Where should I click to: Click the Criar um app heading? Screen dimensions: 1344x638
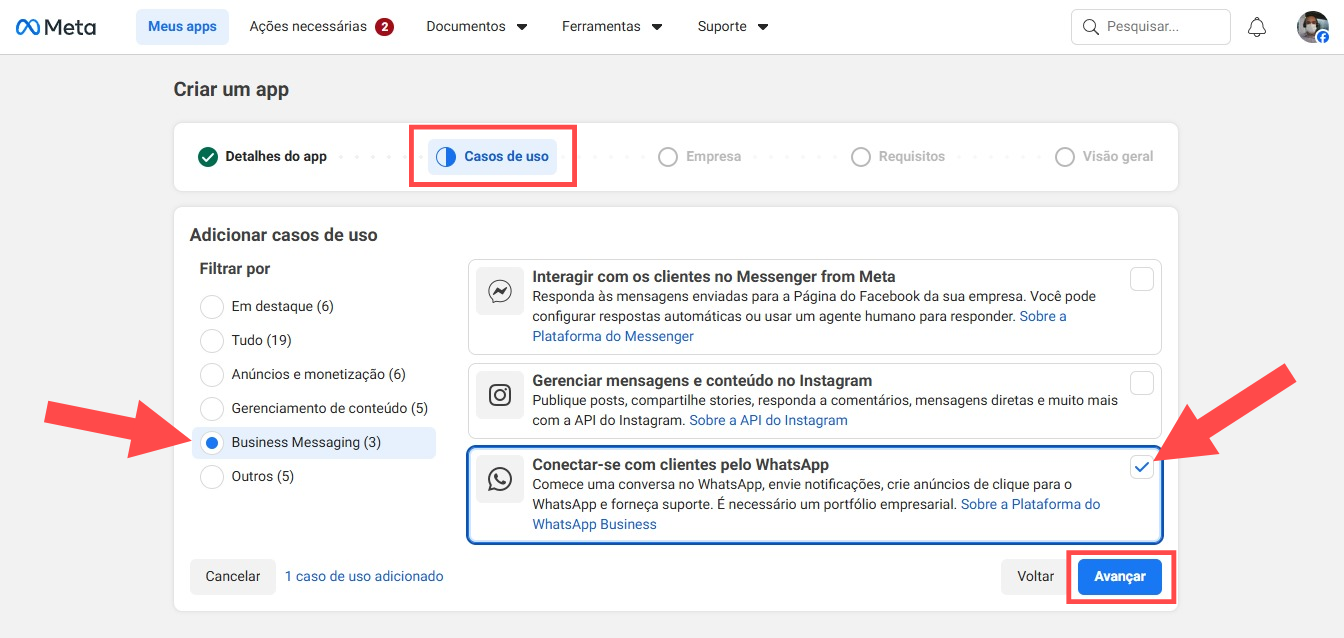pos(231,90)
